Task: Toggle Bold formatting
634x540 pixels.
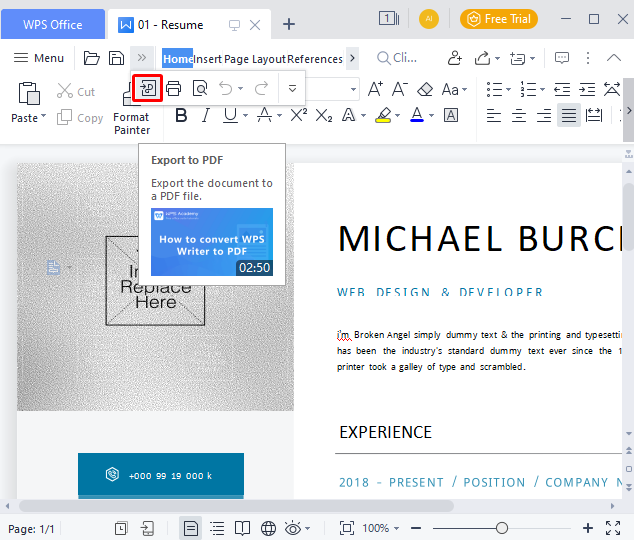Action: tap(181, 116)
